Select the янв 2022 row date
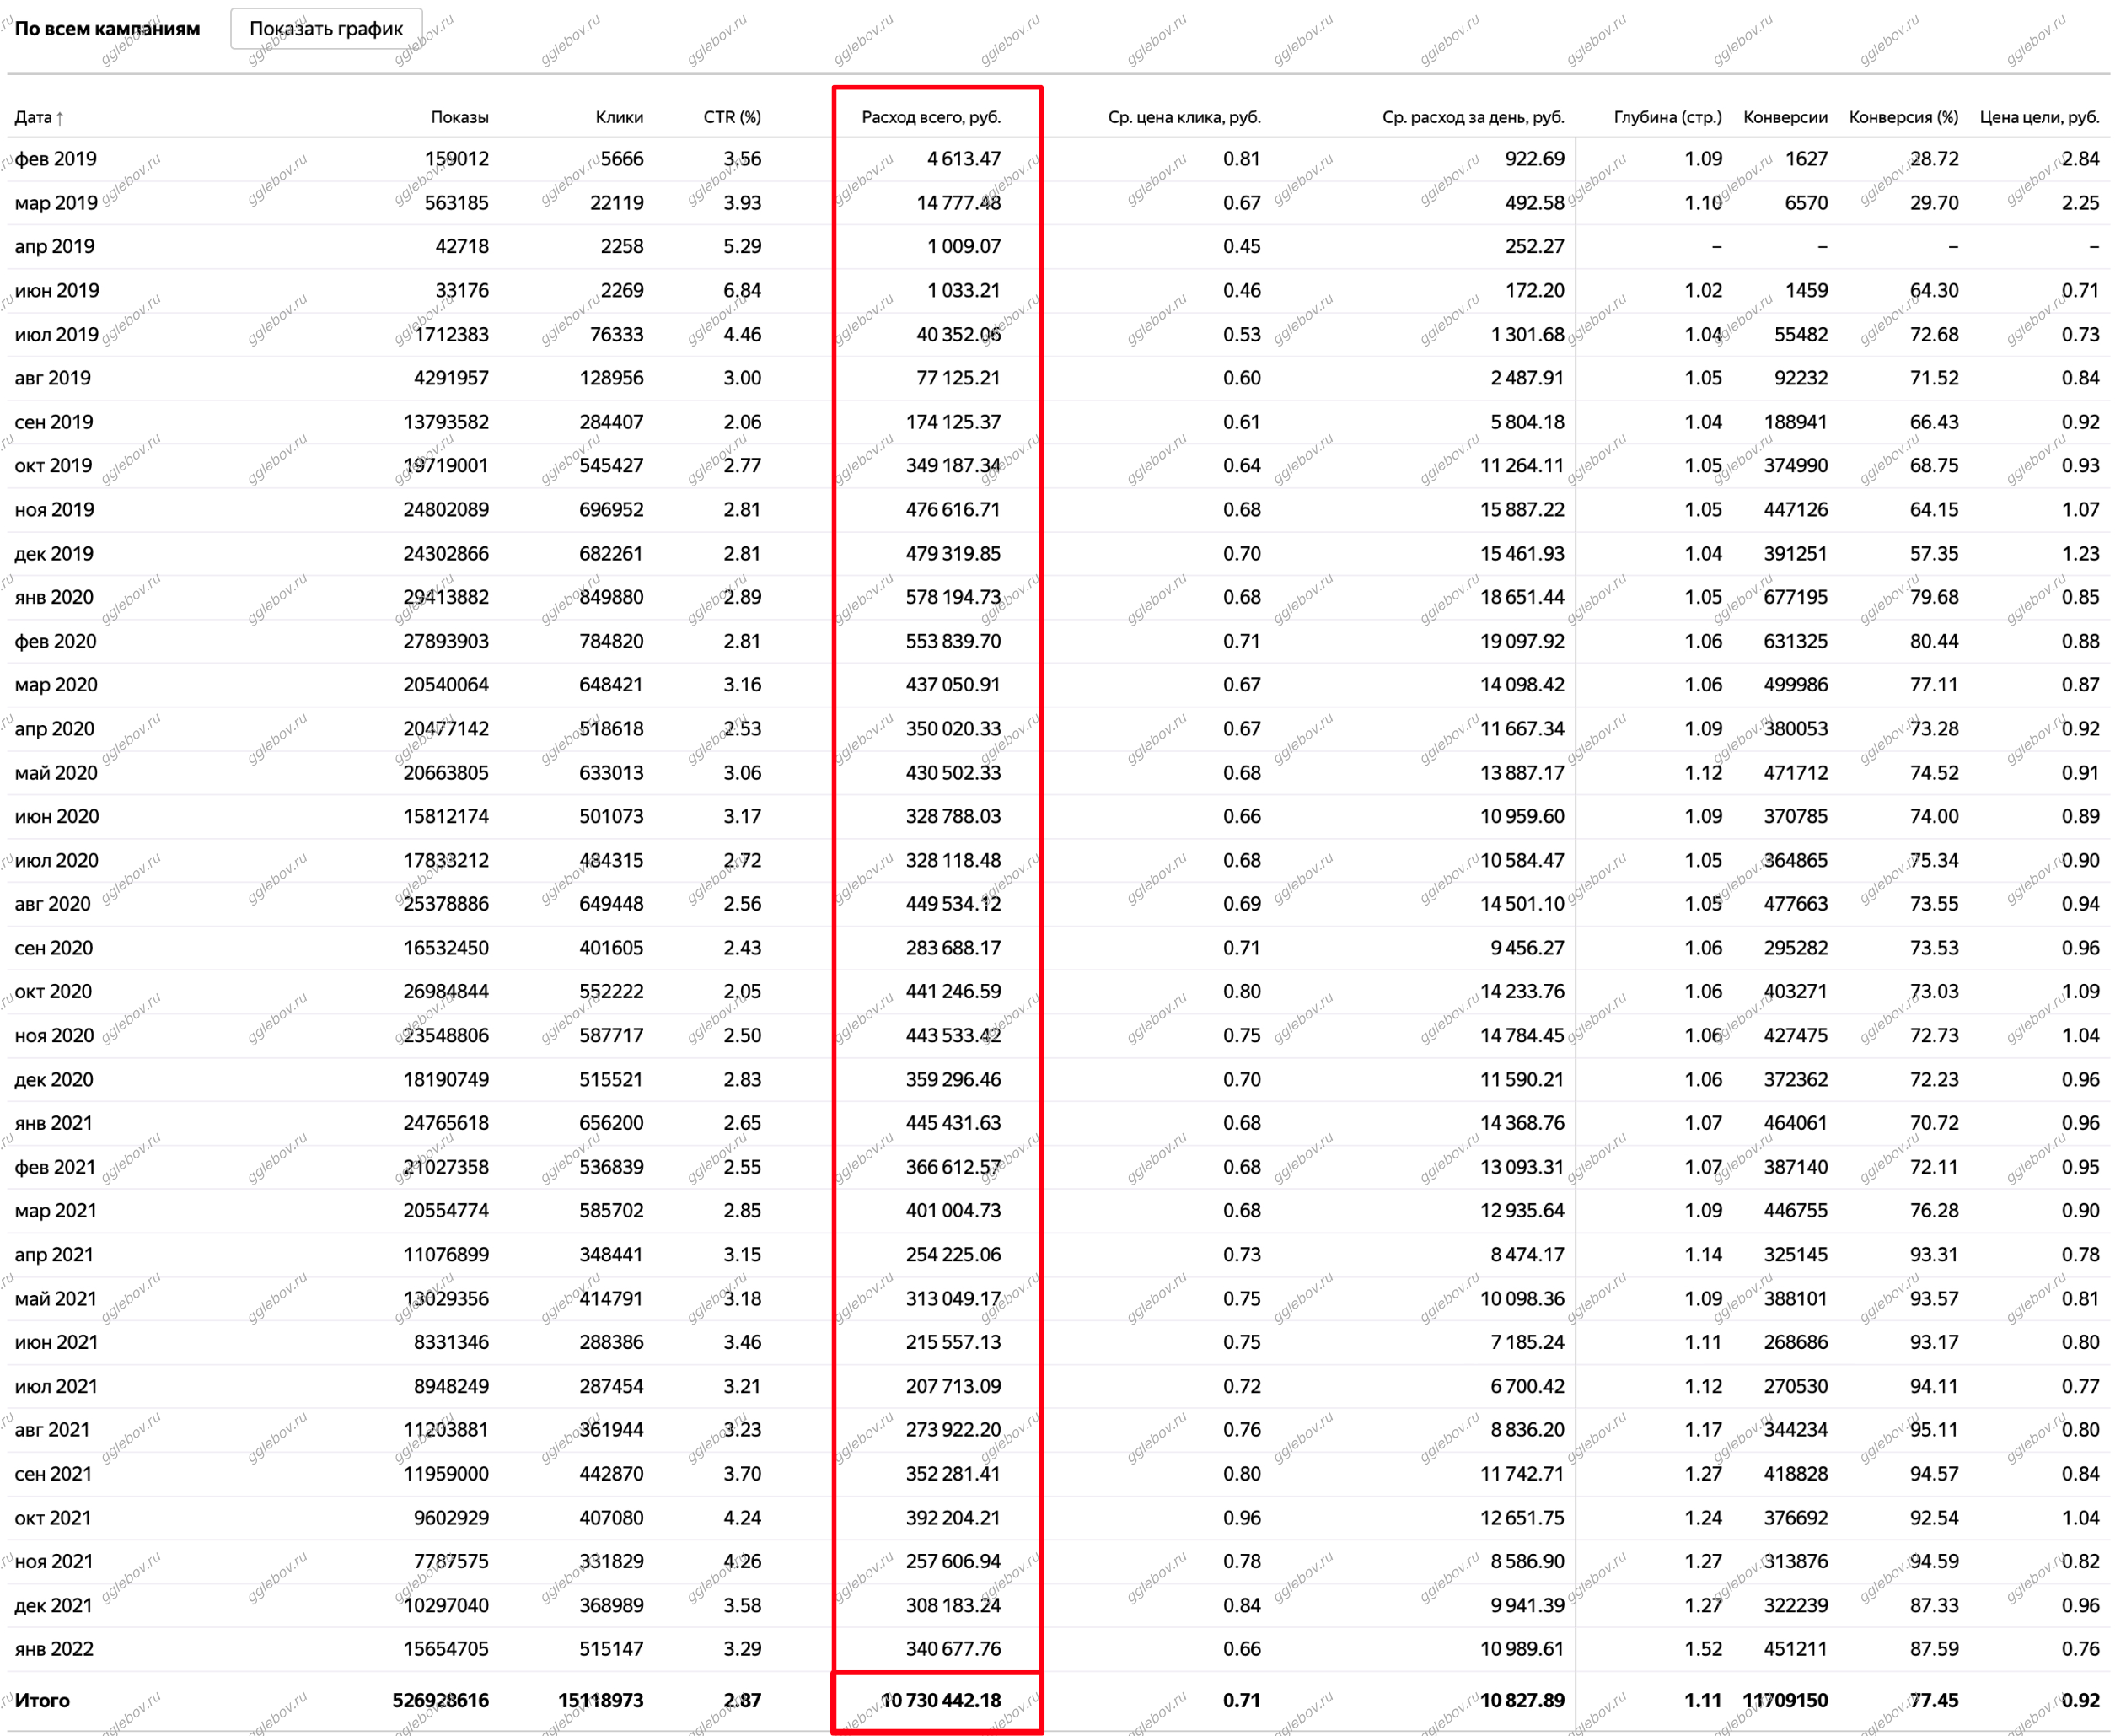 pos(54,1648)
